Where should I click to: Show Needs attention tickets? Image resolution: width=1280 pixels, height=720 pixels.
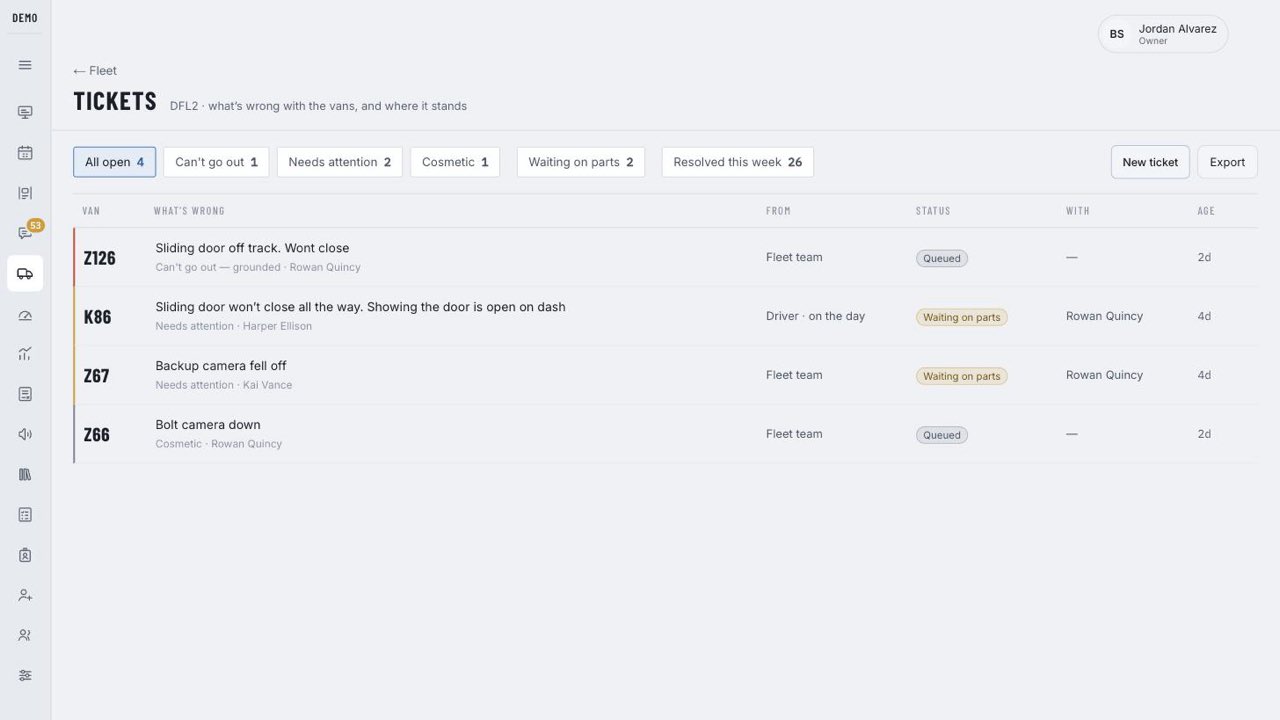pos(339,162)
